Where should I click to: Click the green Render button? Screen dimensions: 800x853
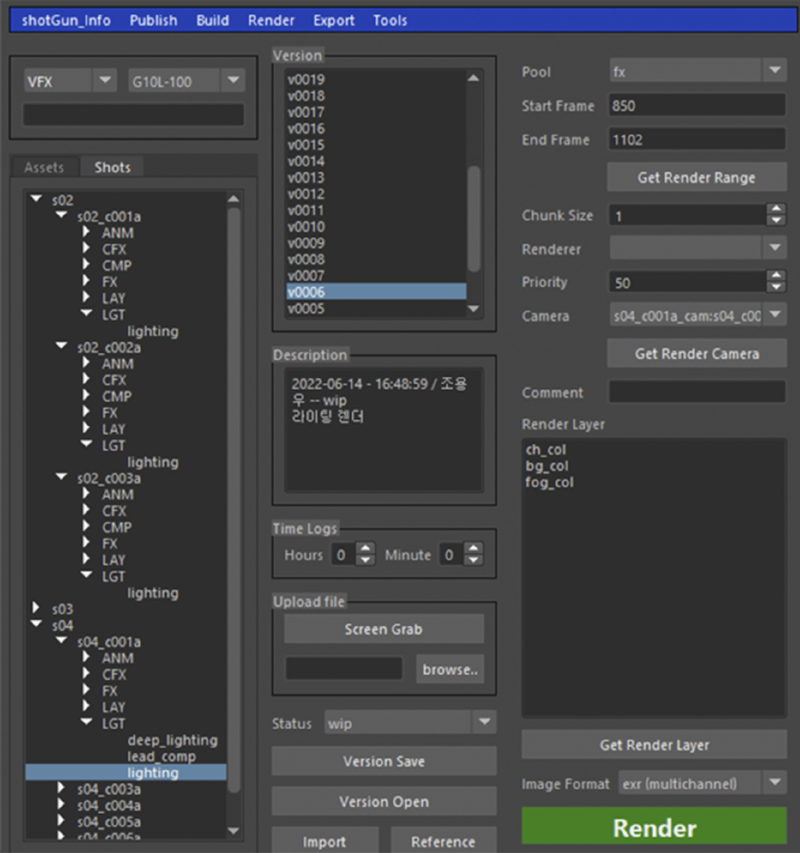point(654,828)
